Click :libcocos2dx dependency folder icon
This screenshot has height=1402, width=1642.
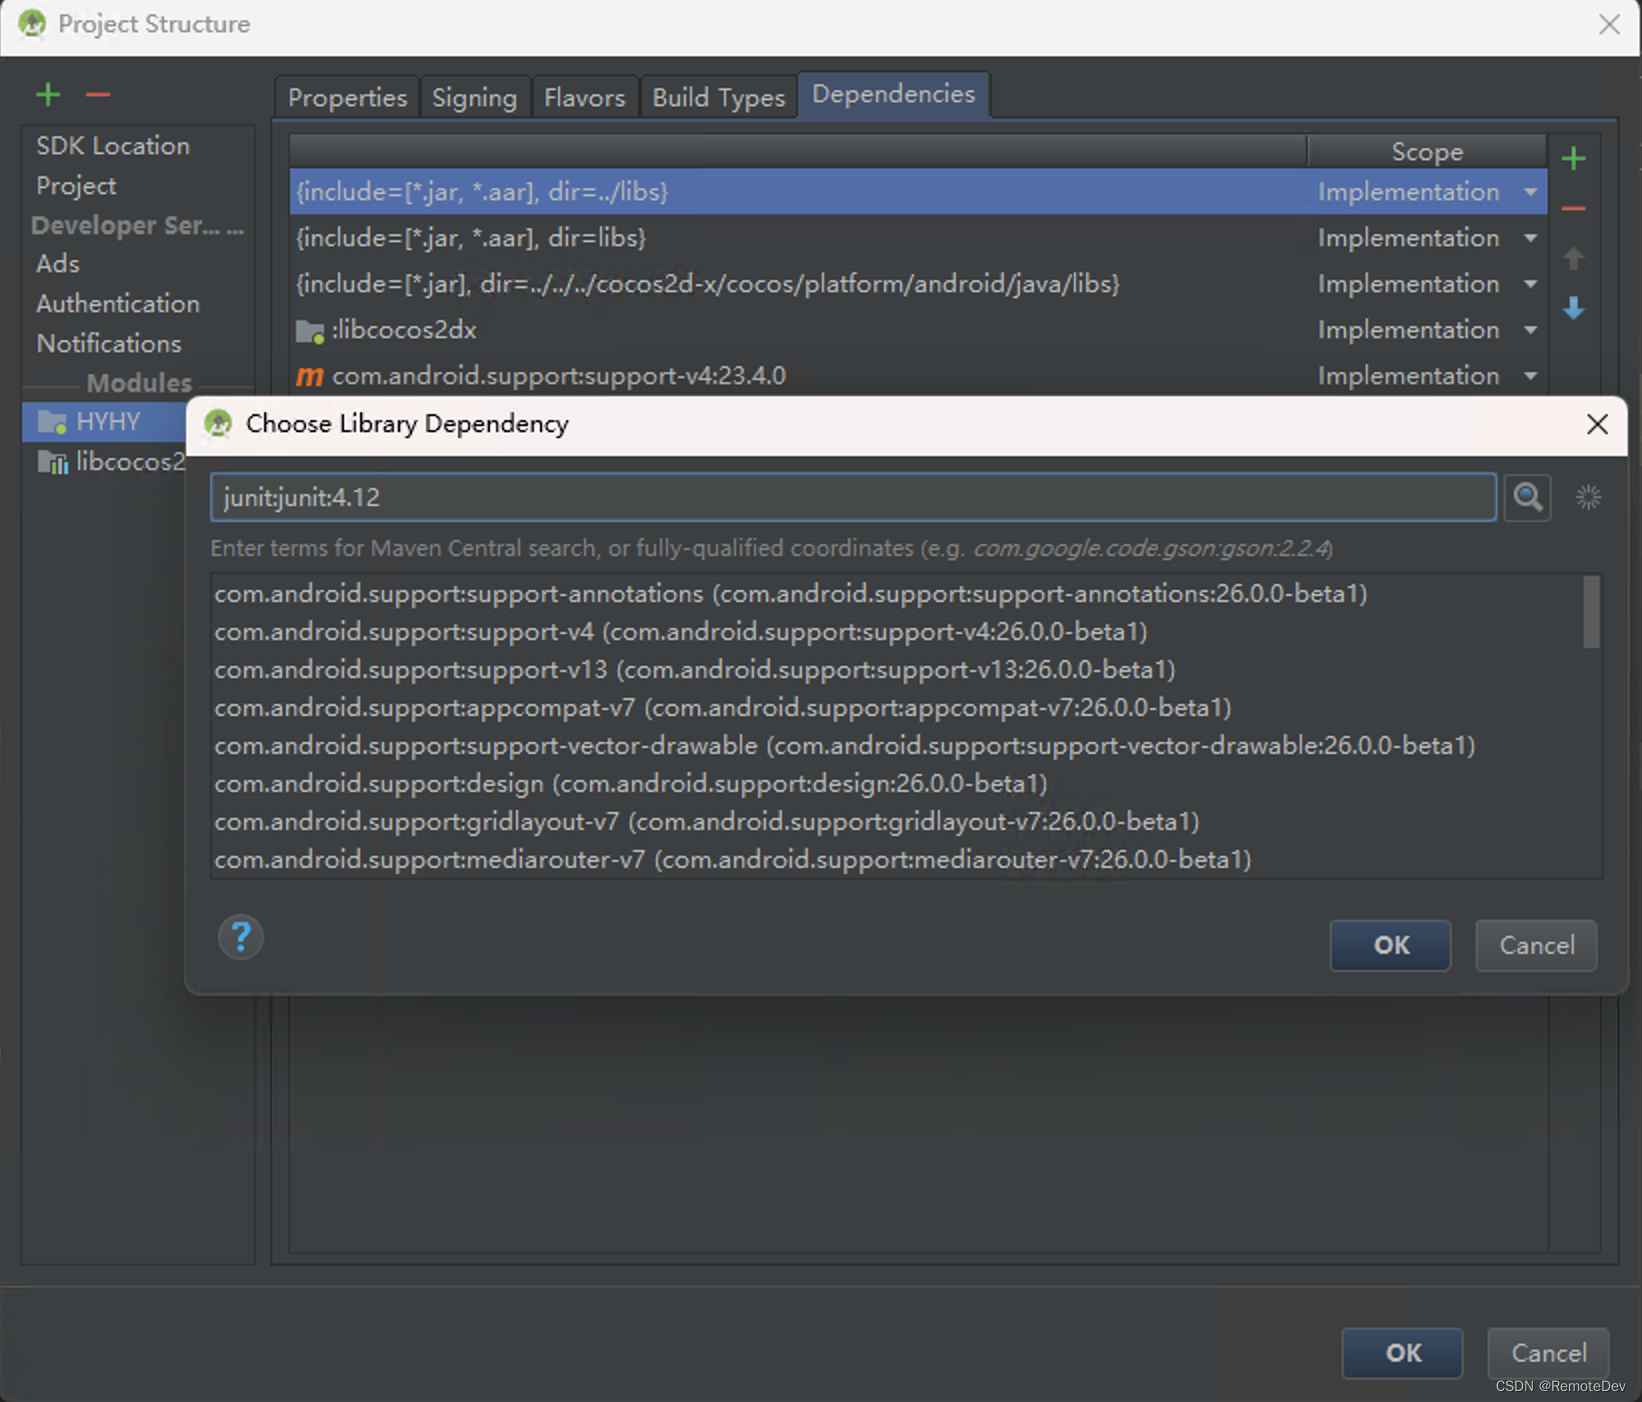pyautogui.click(x=310, y=331)
